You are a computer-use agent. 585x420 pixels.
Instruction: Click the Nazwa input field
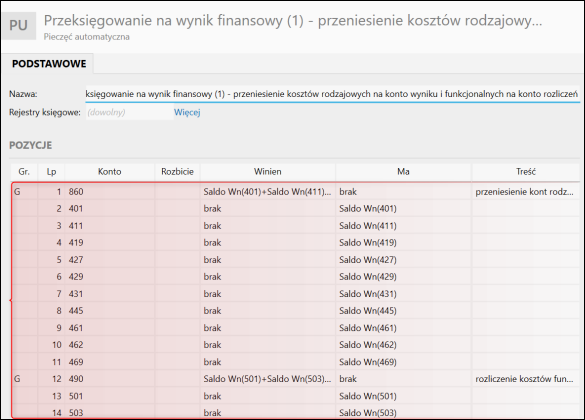pos(332,94)
